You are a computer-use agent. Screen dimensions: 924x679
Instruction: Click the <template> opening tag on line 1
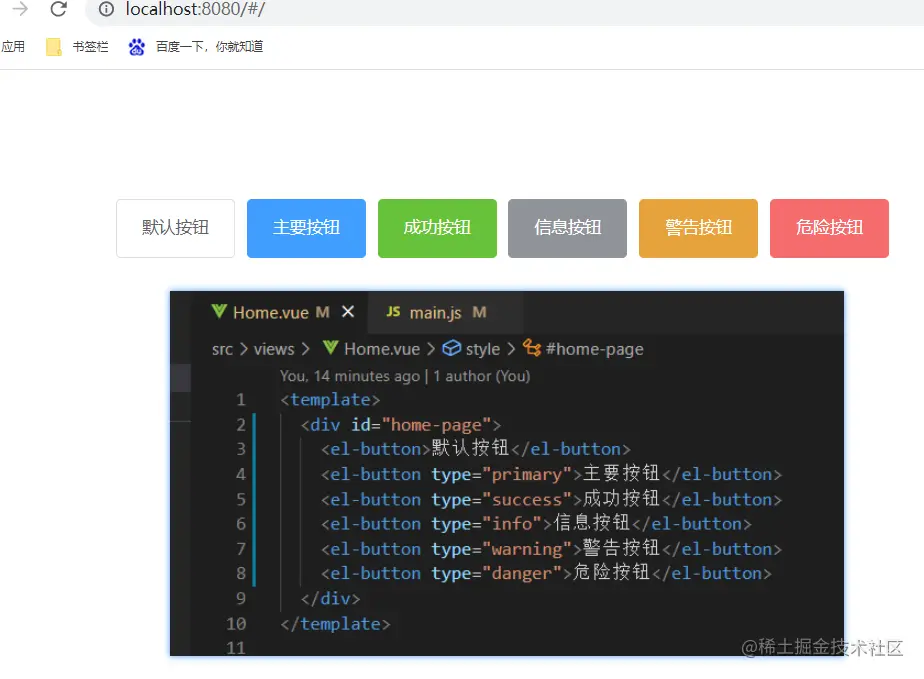click(331, 400)
